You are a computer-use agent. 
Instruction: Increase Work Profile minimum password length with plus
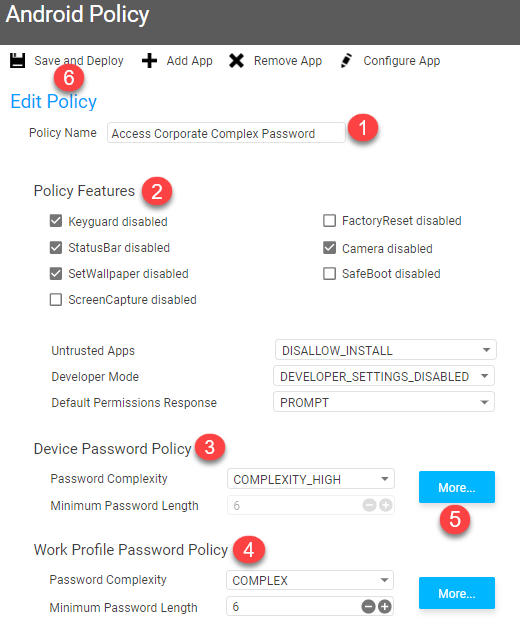[x=385, y=606]
